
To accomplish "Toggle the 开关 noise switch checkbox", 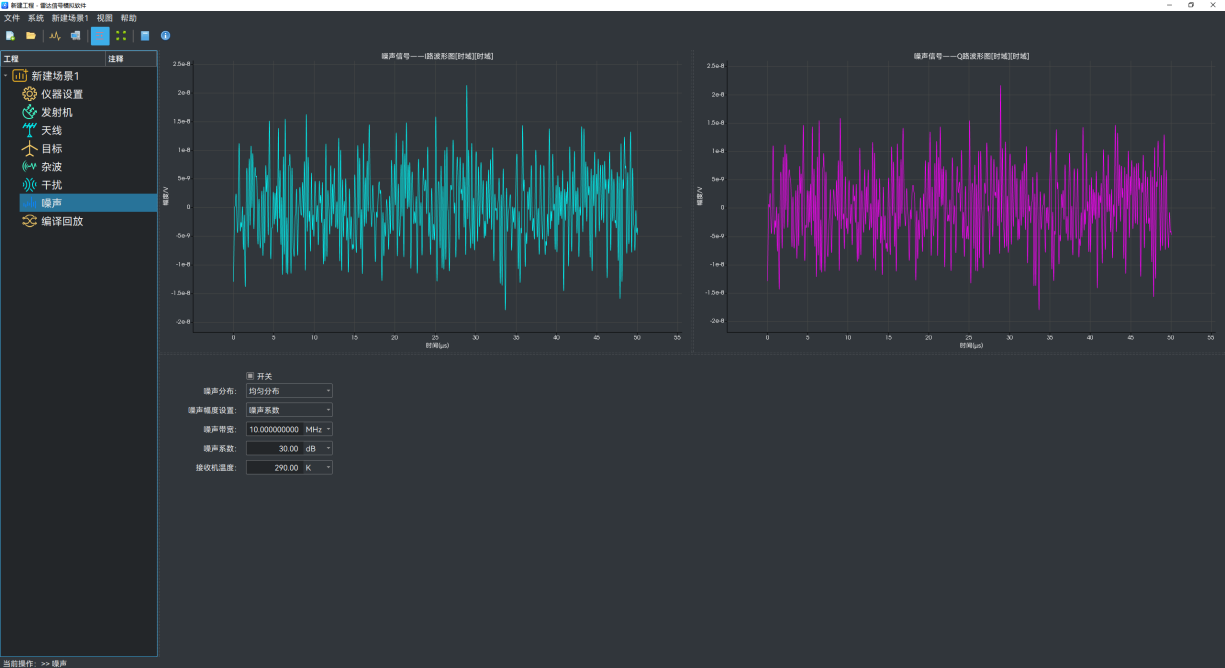I will click(x=250, y=376).
